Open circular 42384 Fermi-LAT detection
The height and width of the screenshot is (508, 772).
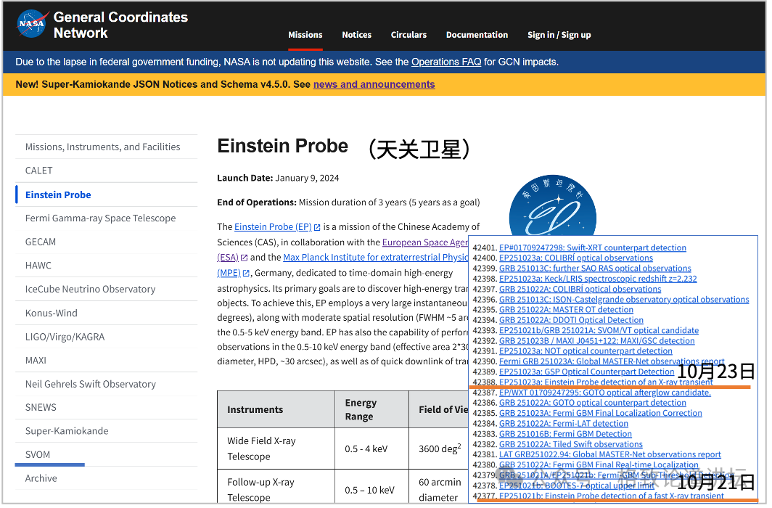[x=566, y=425]
